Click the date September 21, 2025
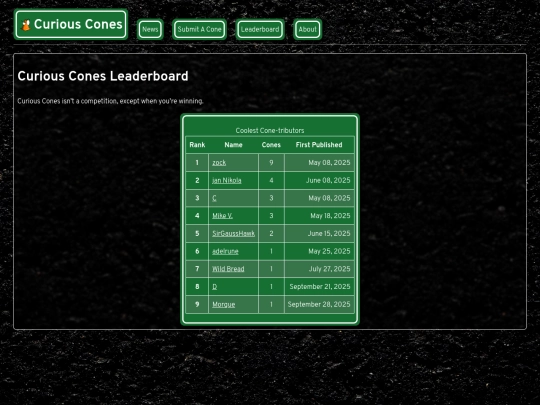This screenshot has height=405, width=540. [x=320, y=287]
